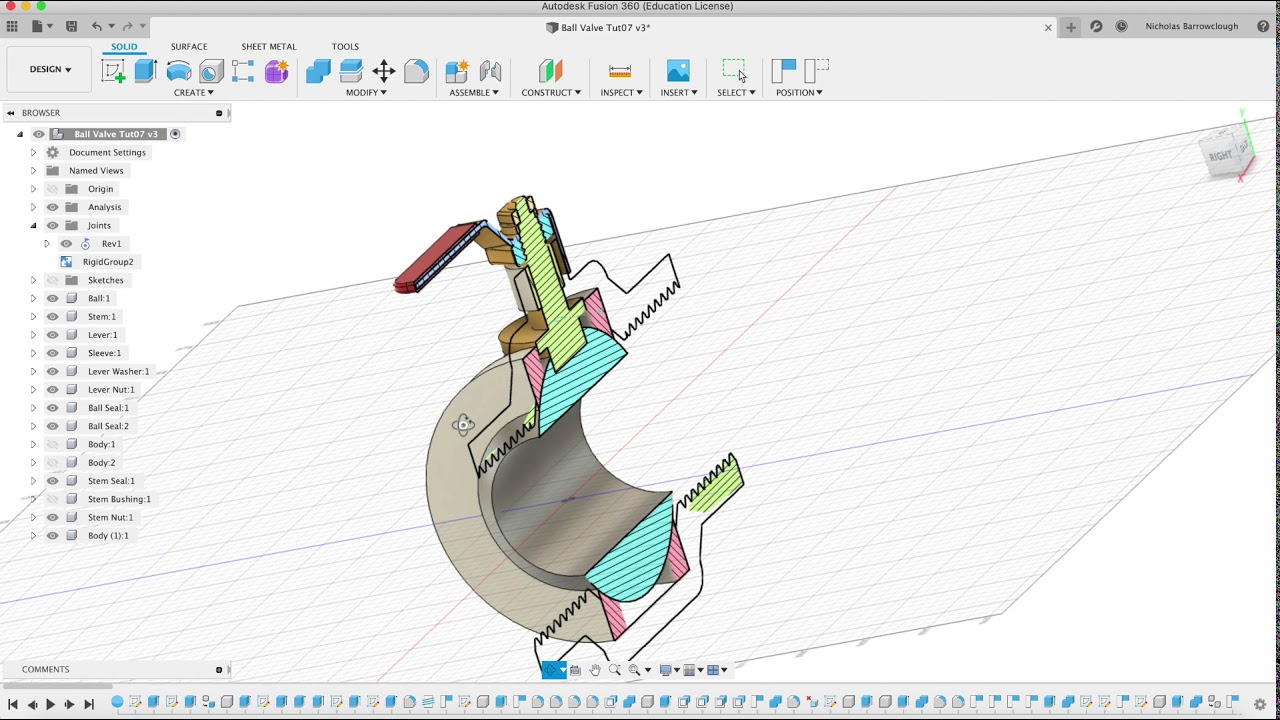1280x720 pixels.
Task: Click the Capture Position icon
Action: pyautogui.click(x=784, y=71)
